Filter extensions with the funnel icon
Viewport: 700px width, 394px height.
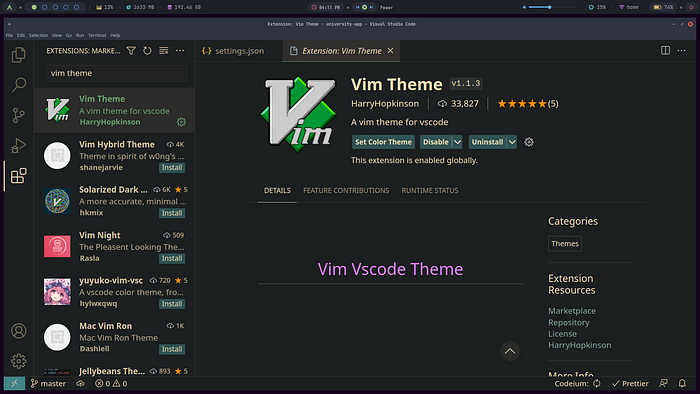click(131, 51)
